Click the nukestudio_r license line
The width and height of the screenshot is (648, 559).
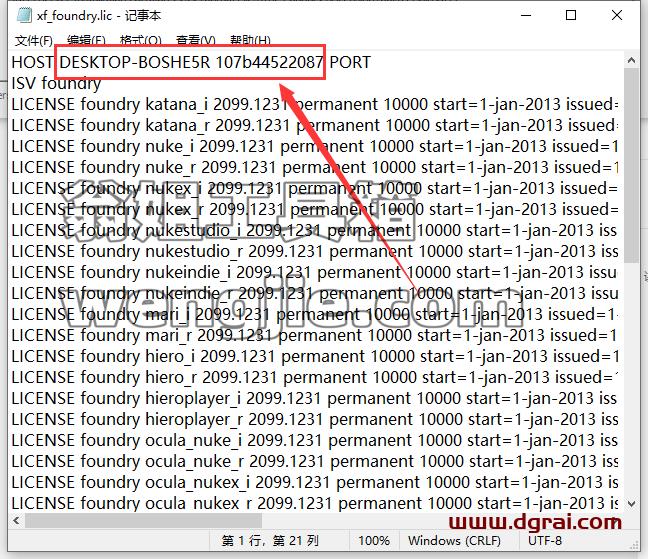coord(315,252)
